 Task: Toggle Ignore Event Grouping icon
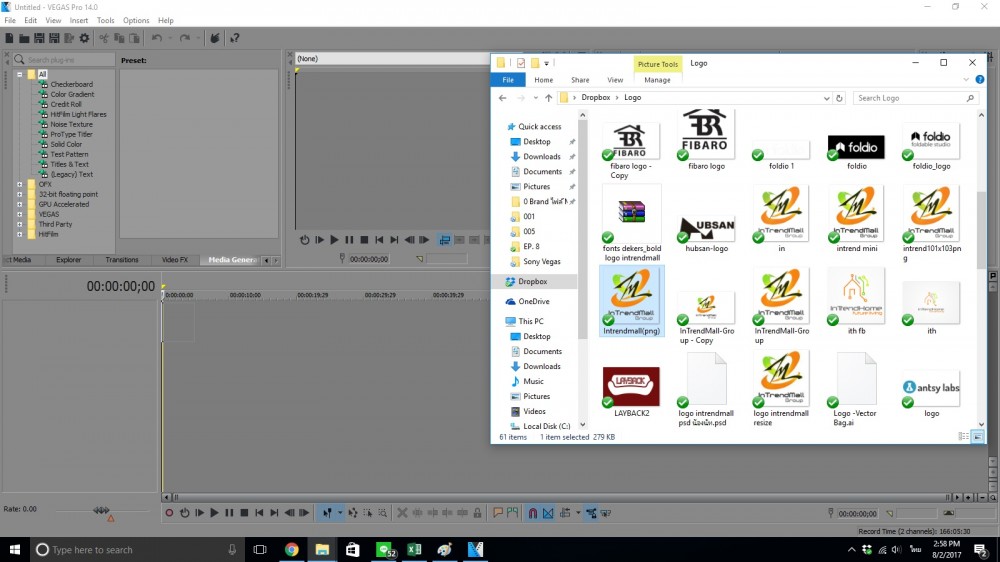click(606, 513)
